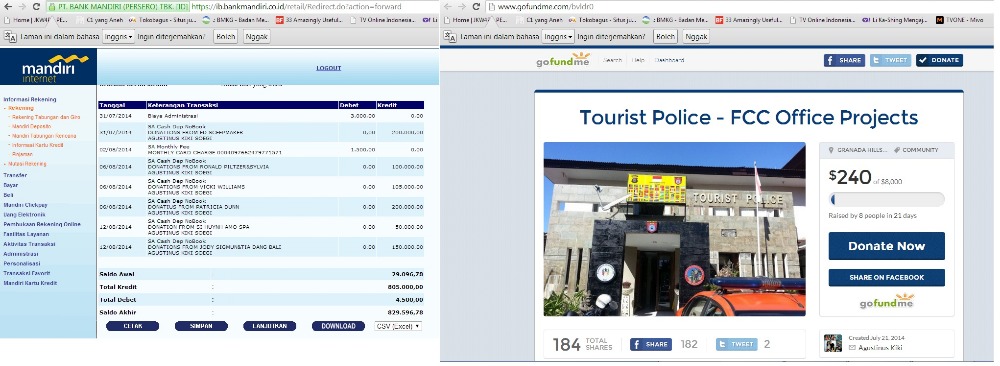Click the DOWNLOAD button
The width and height of the screenshot is (1000, 366).
338,326
